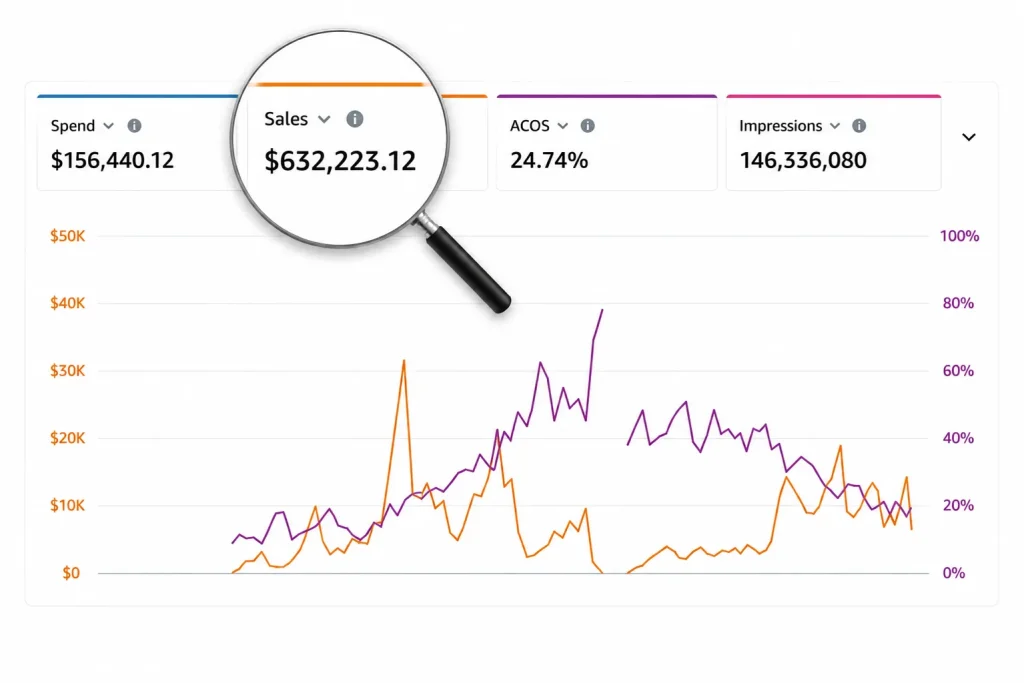Open the Impressions metric dropdown chevron

(x=835, y=126)
